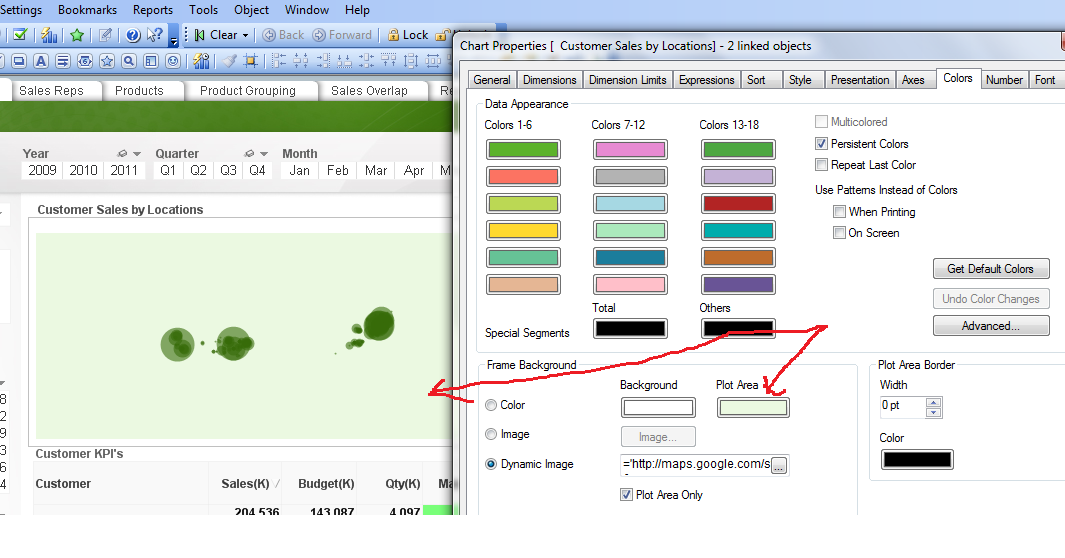Activate the What's This pointer help icon
The height and width of the screenshot is (558, 1065).
pyautogui.click(x=155, y=34)
